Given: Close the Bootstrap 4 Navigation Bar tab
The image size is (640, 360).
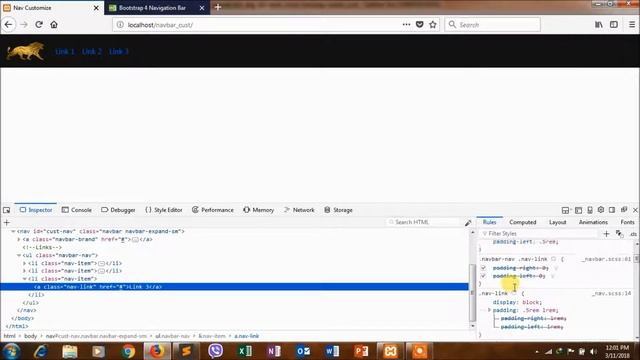Looking at the screenshot, I should point(202,8).
